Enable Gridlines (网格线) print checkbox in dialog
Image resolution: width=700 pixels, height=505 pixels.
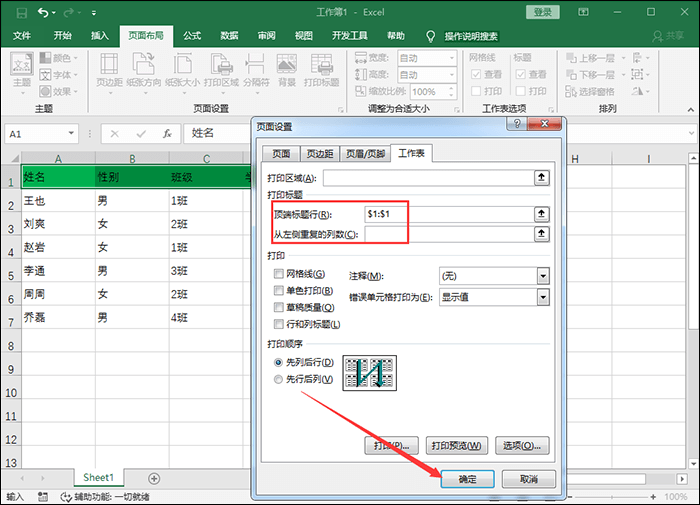point(279,273)
